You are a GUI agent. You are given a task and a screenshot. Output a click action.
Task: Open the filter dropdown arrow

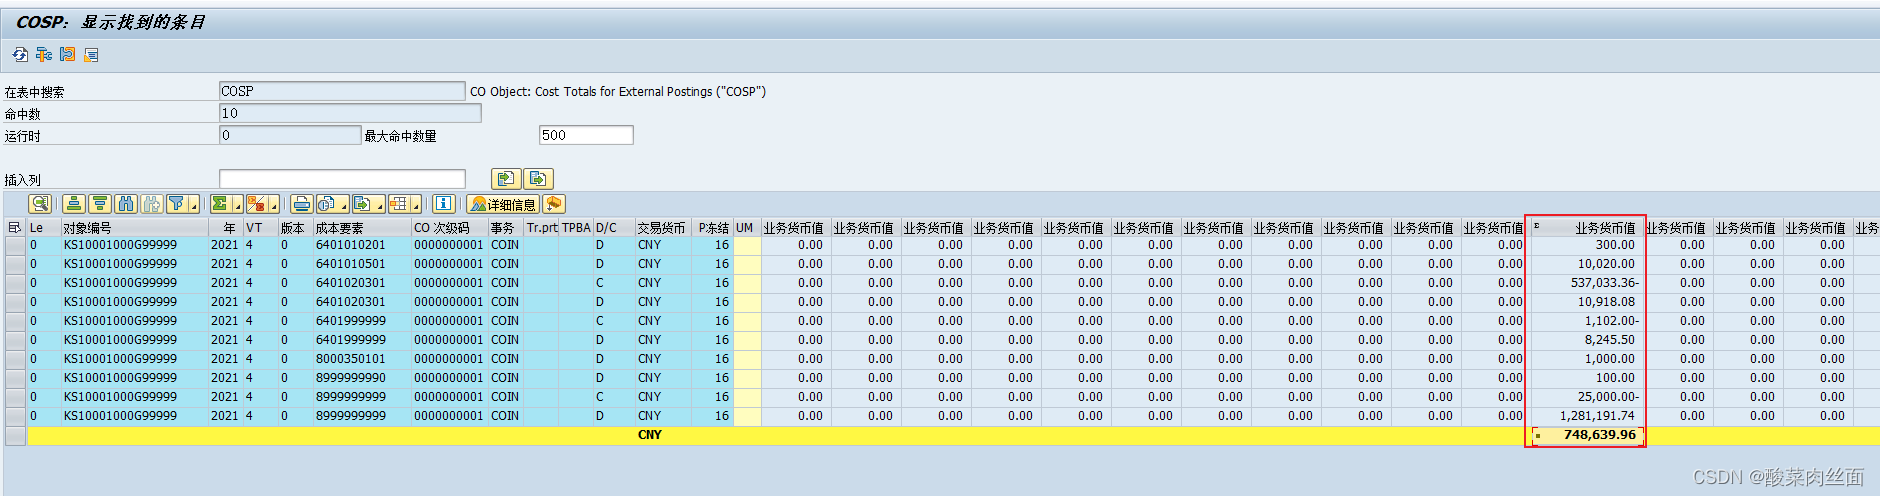(194, 204)
